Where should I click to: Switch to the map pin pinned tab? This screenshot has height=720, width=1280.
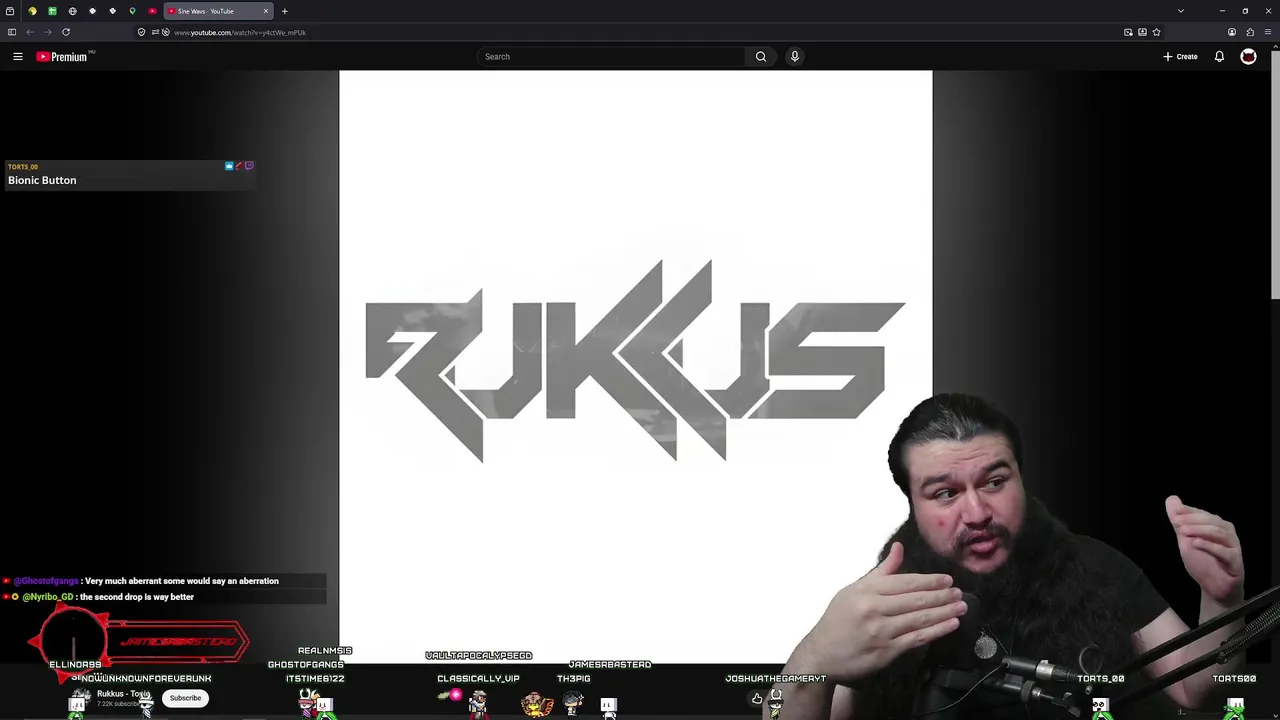(132, 11)
